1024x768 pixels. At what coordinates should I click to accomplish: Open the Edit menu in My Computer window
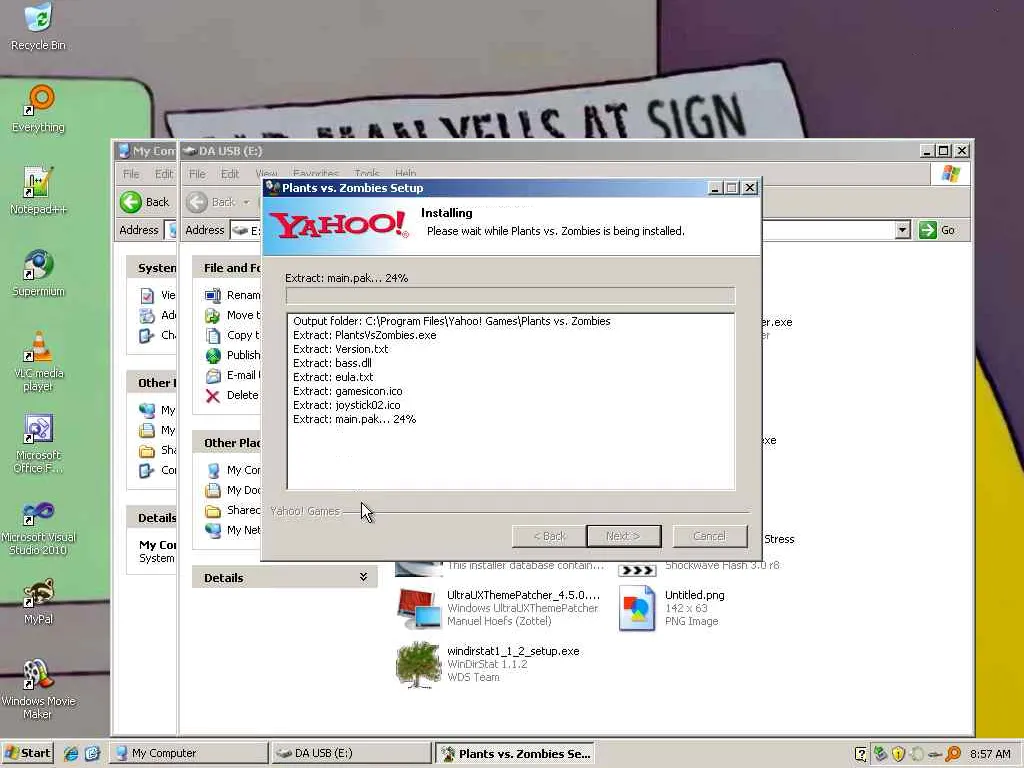[x=164, y=174]
